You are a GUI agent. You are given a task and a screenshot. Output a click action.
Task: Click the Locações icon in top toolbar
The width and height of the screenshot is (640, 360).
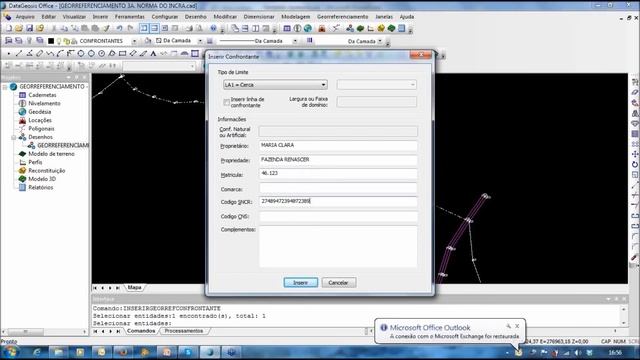coord(322,28)
